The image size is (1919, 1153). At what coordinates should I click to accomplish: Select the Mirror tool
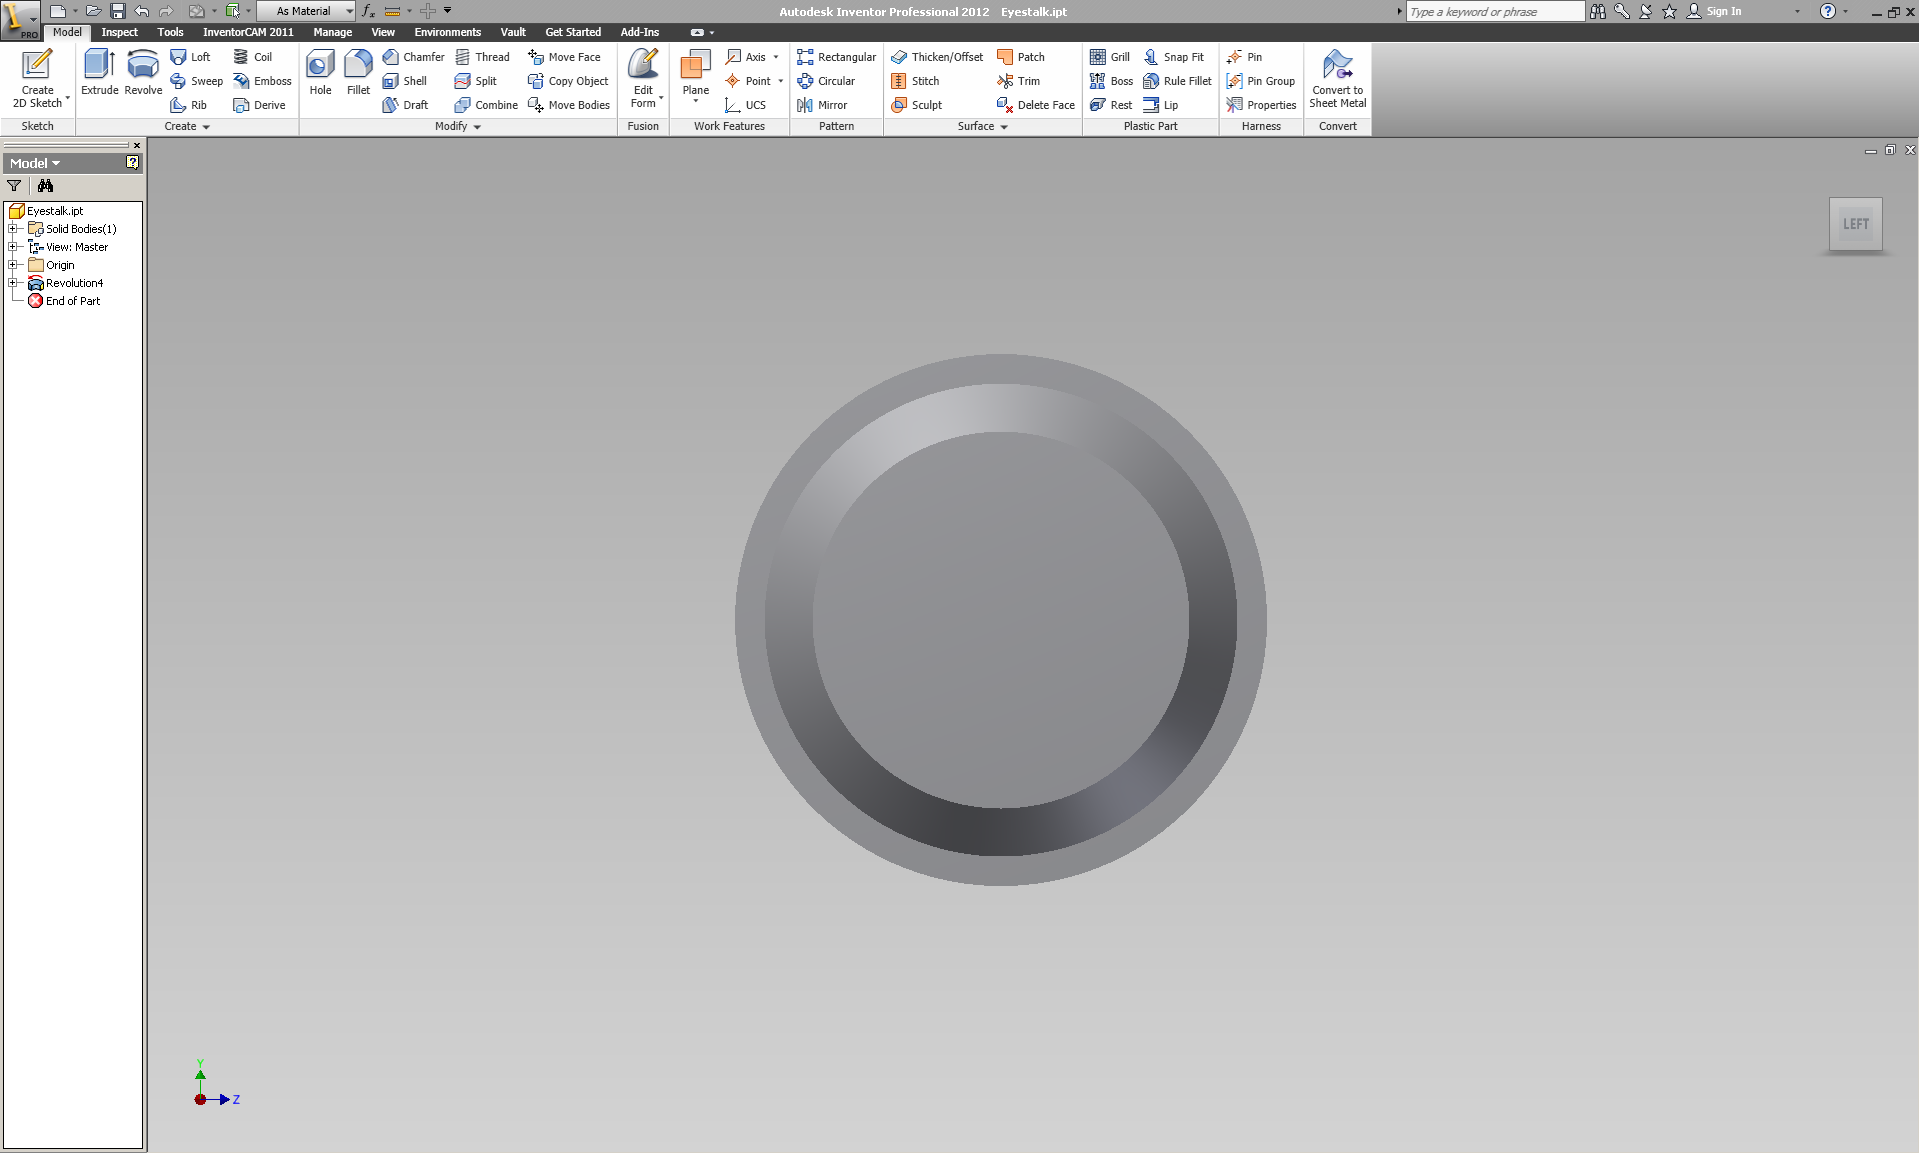(822, 105)
